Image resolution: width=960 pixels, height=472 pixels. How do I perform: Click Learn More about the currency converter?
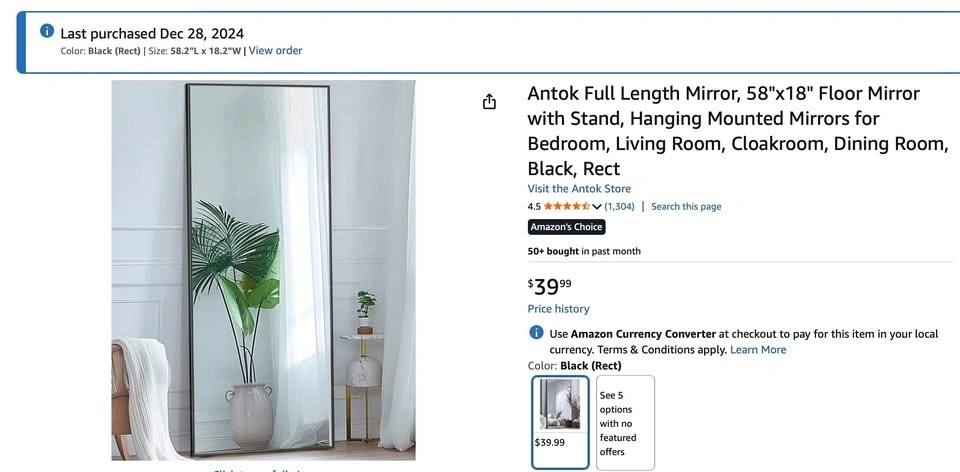(758, 350)
